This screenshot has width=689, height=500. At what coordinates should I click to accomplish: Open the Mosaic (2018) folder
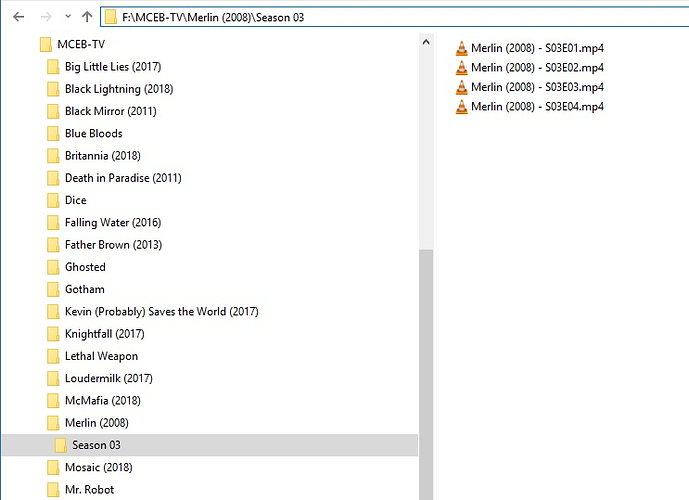click(x=98, y=467)
